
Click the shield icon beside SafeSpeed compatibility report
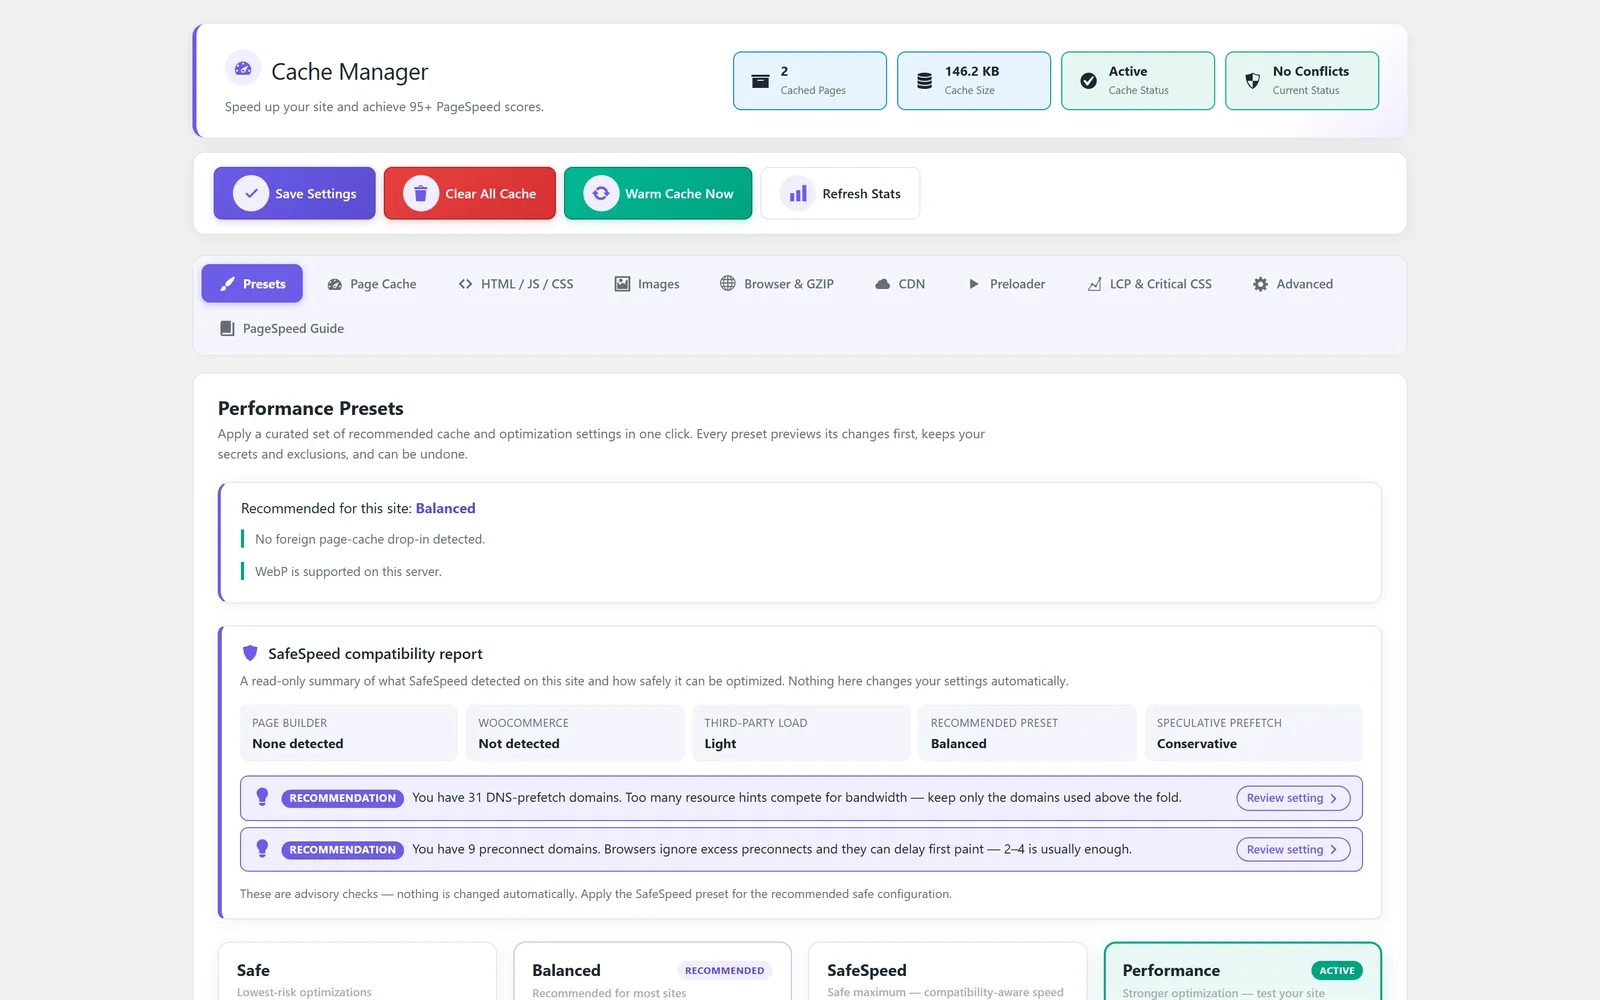[250, 653]
